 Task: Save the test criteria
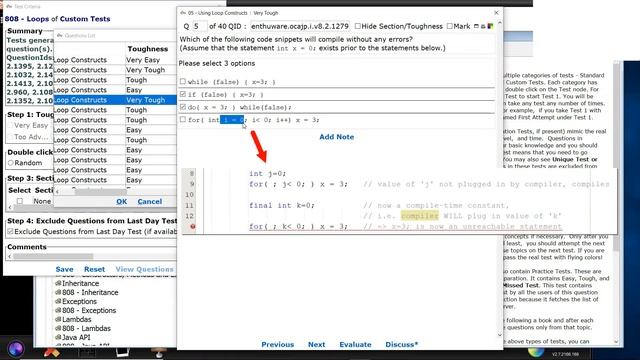pyautogui.click(x=64, y=269)
